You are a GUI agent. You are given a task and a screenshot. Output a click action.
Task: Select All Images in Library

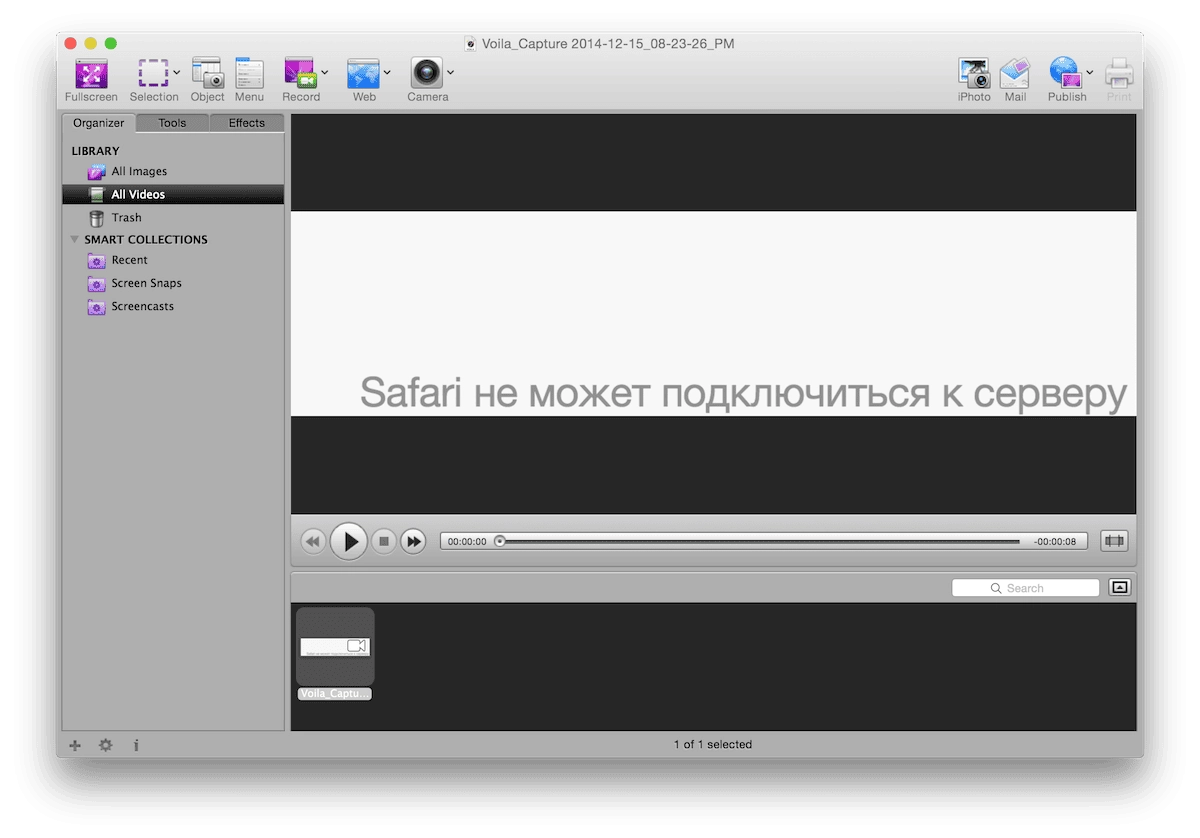pyautogui.click(x=173, y=171)
